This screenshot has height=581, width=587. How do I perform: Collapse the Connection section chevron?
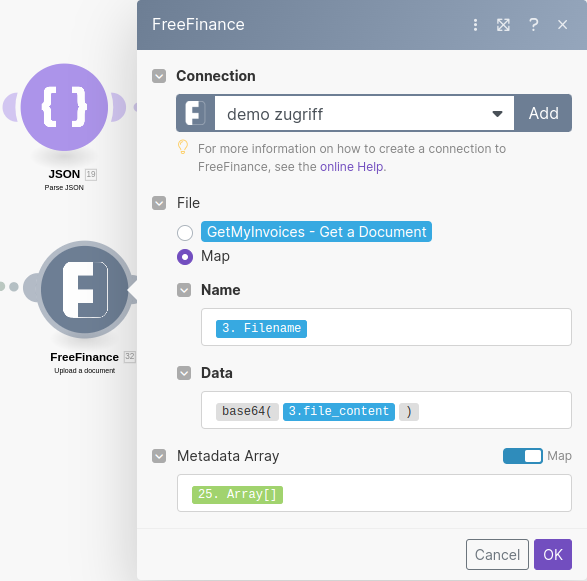coord(159,76)
